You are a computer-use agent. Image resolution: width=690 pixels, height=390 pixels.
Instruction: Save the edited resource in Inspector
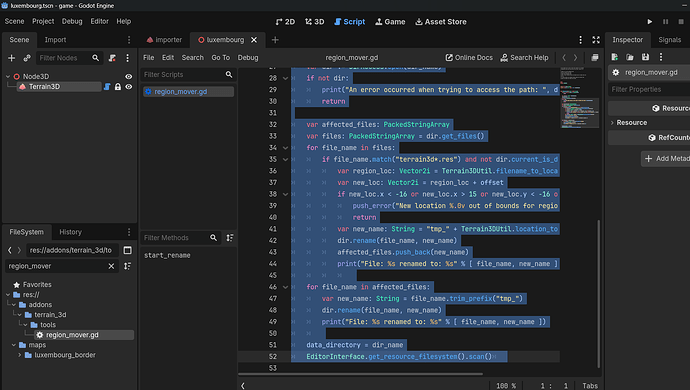(x=645, y=57)
